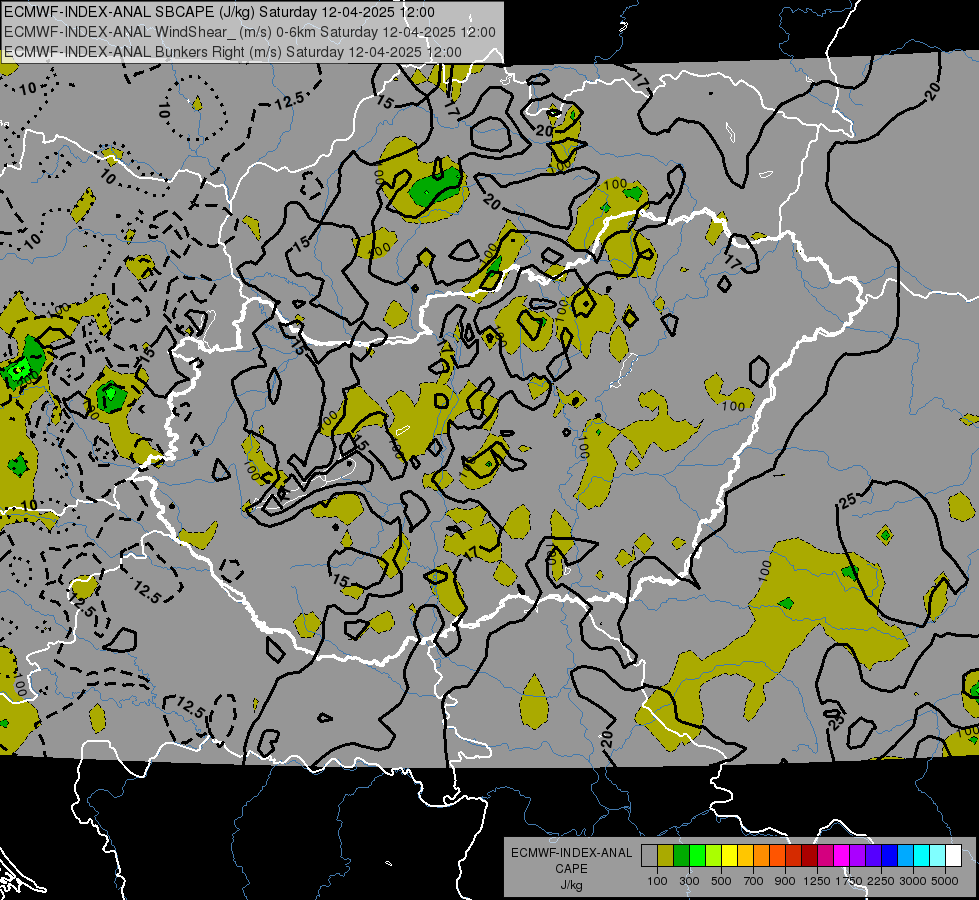Click the 3000 value on legend scale
Viewport: 979px width, 900px height.
point(913,881)
